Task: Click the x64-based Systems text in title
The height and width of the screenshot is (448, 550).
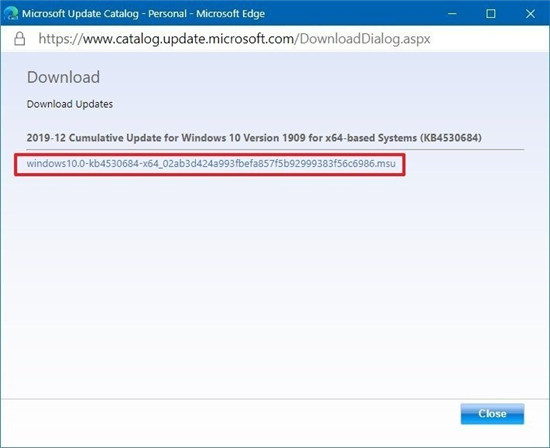Action: click(x=371, y=138)
